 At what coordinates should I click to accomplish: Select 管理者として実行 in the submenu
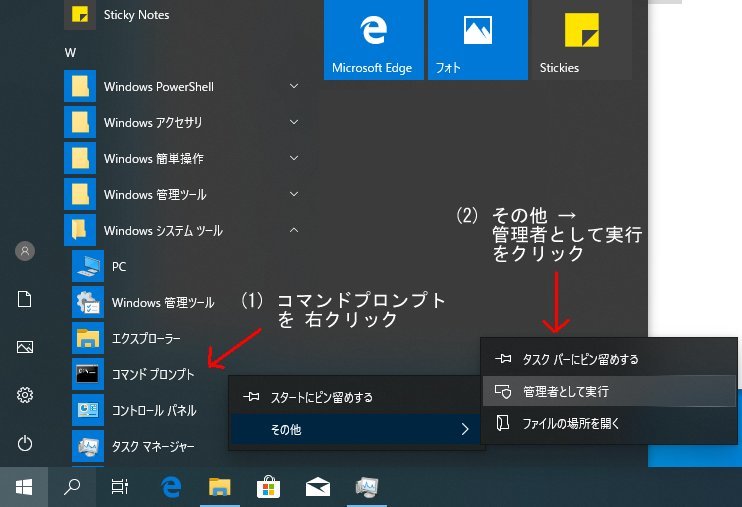coord(565,391)
